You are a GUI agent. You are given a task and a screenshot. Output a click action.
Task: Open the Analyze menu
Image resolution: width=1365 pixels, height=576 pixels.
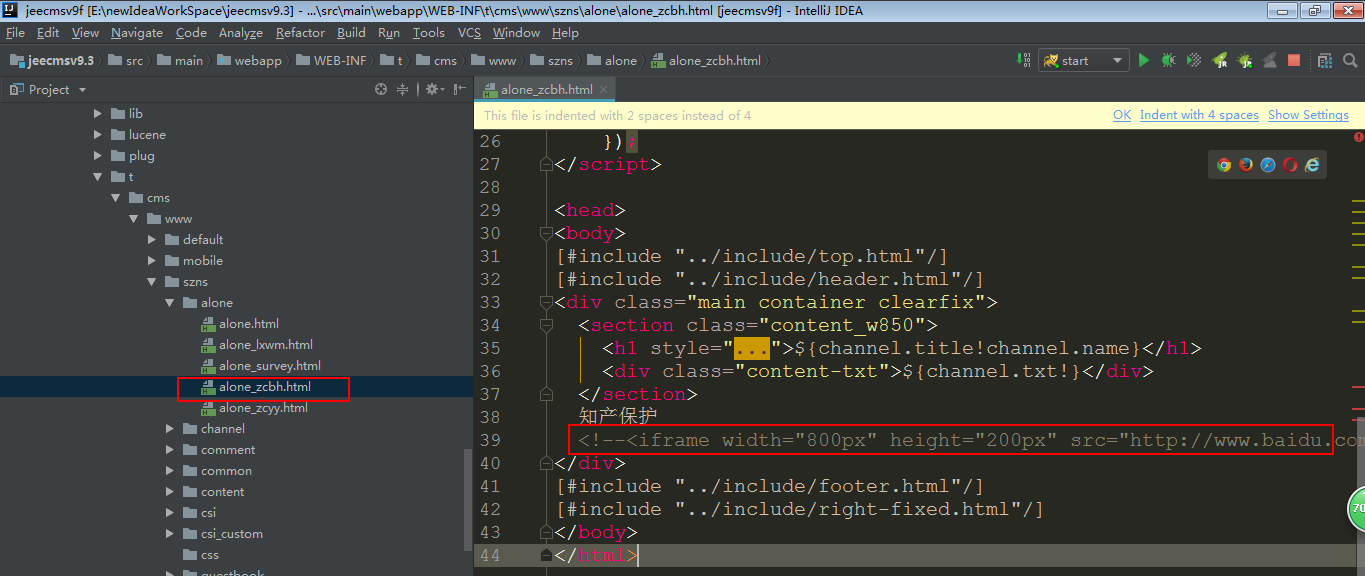(x=240, y=33)
